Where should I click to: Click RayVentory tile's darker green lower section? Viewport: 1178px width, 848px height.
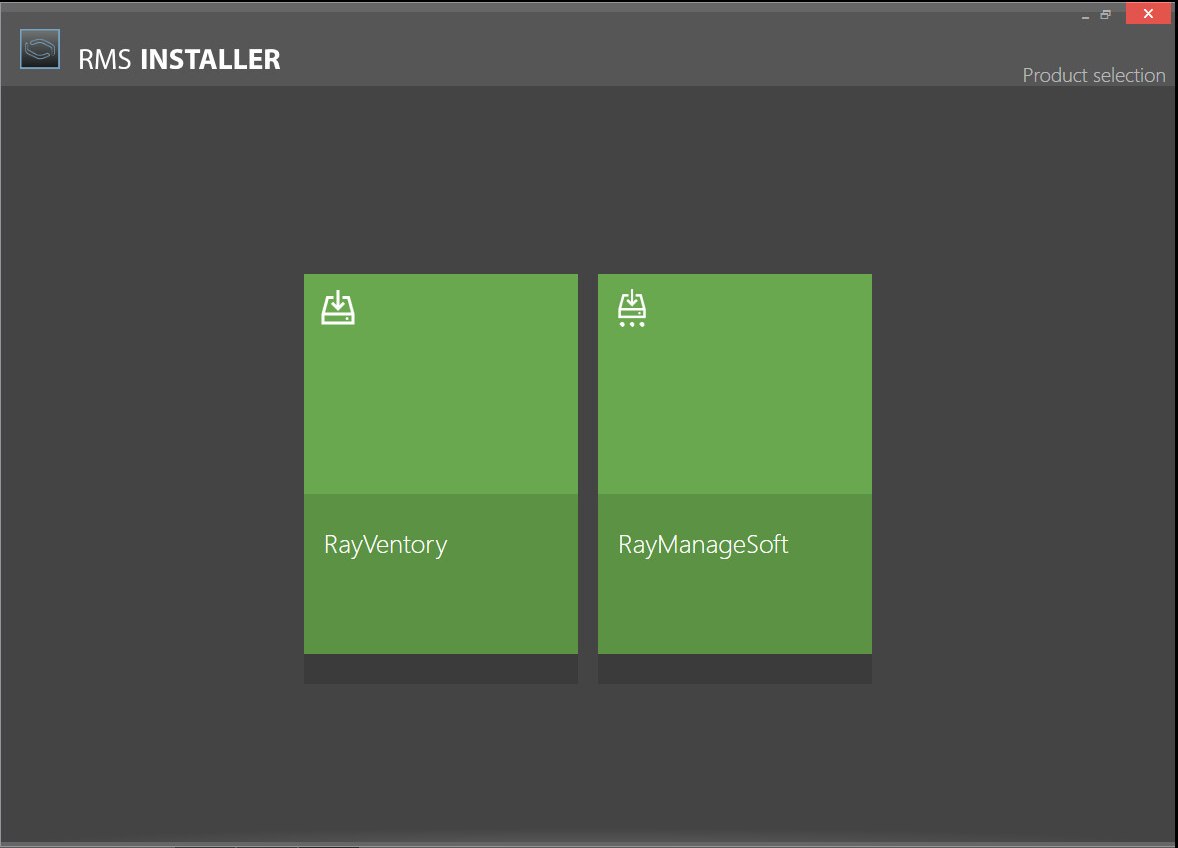coord(440,610)
